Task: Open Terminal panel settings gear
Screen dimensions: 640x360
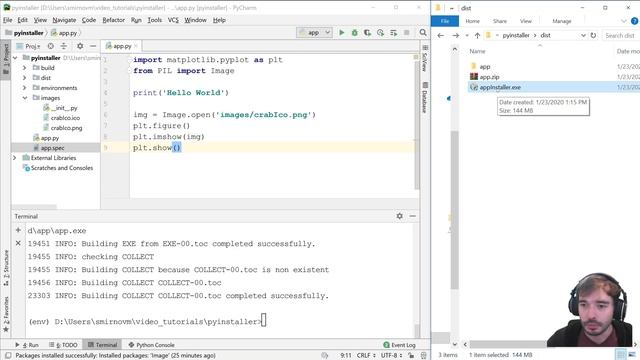Action: (400, 216)
